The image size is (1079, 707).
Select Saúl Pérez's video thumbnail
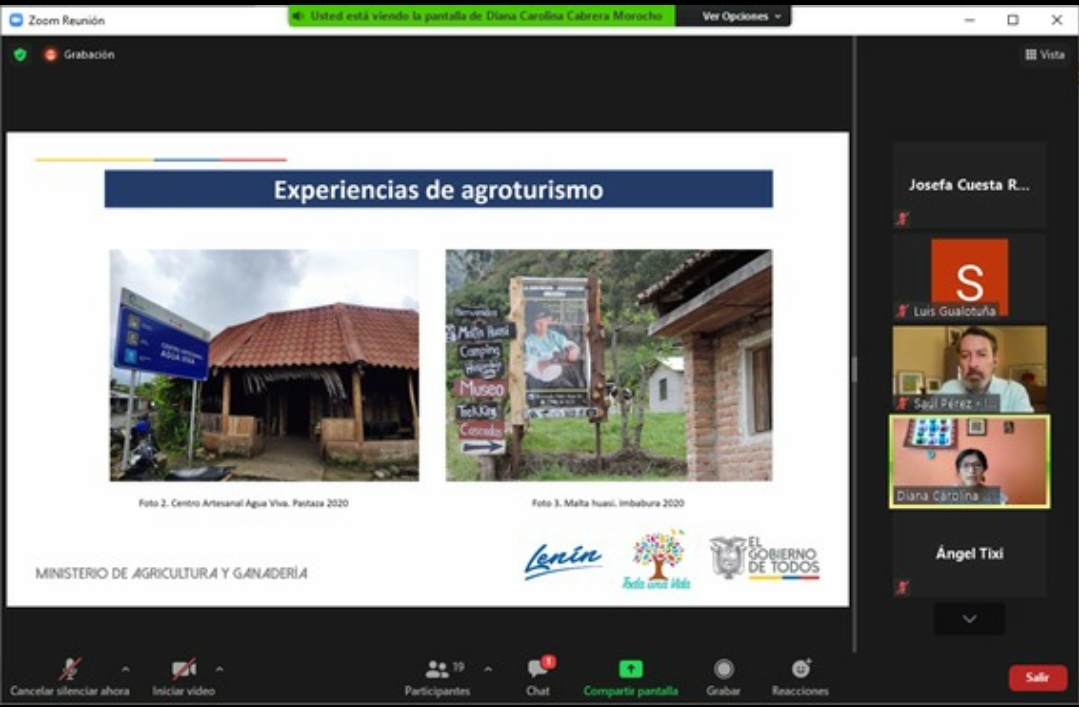[x=969, y=368]
